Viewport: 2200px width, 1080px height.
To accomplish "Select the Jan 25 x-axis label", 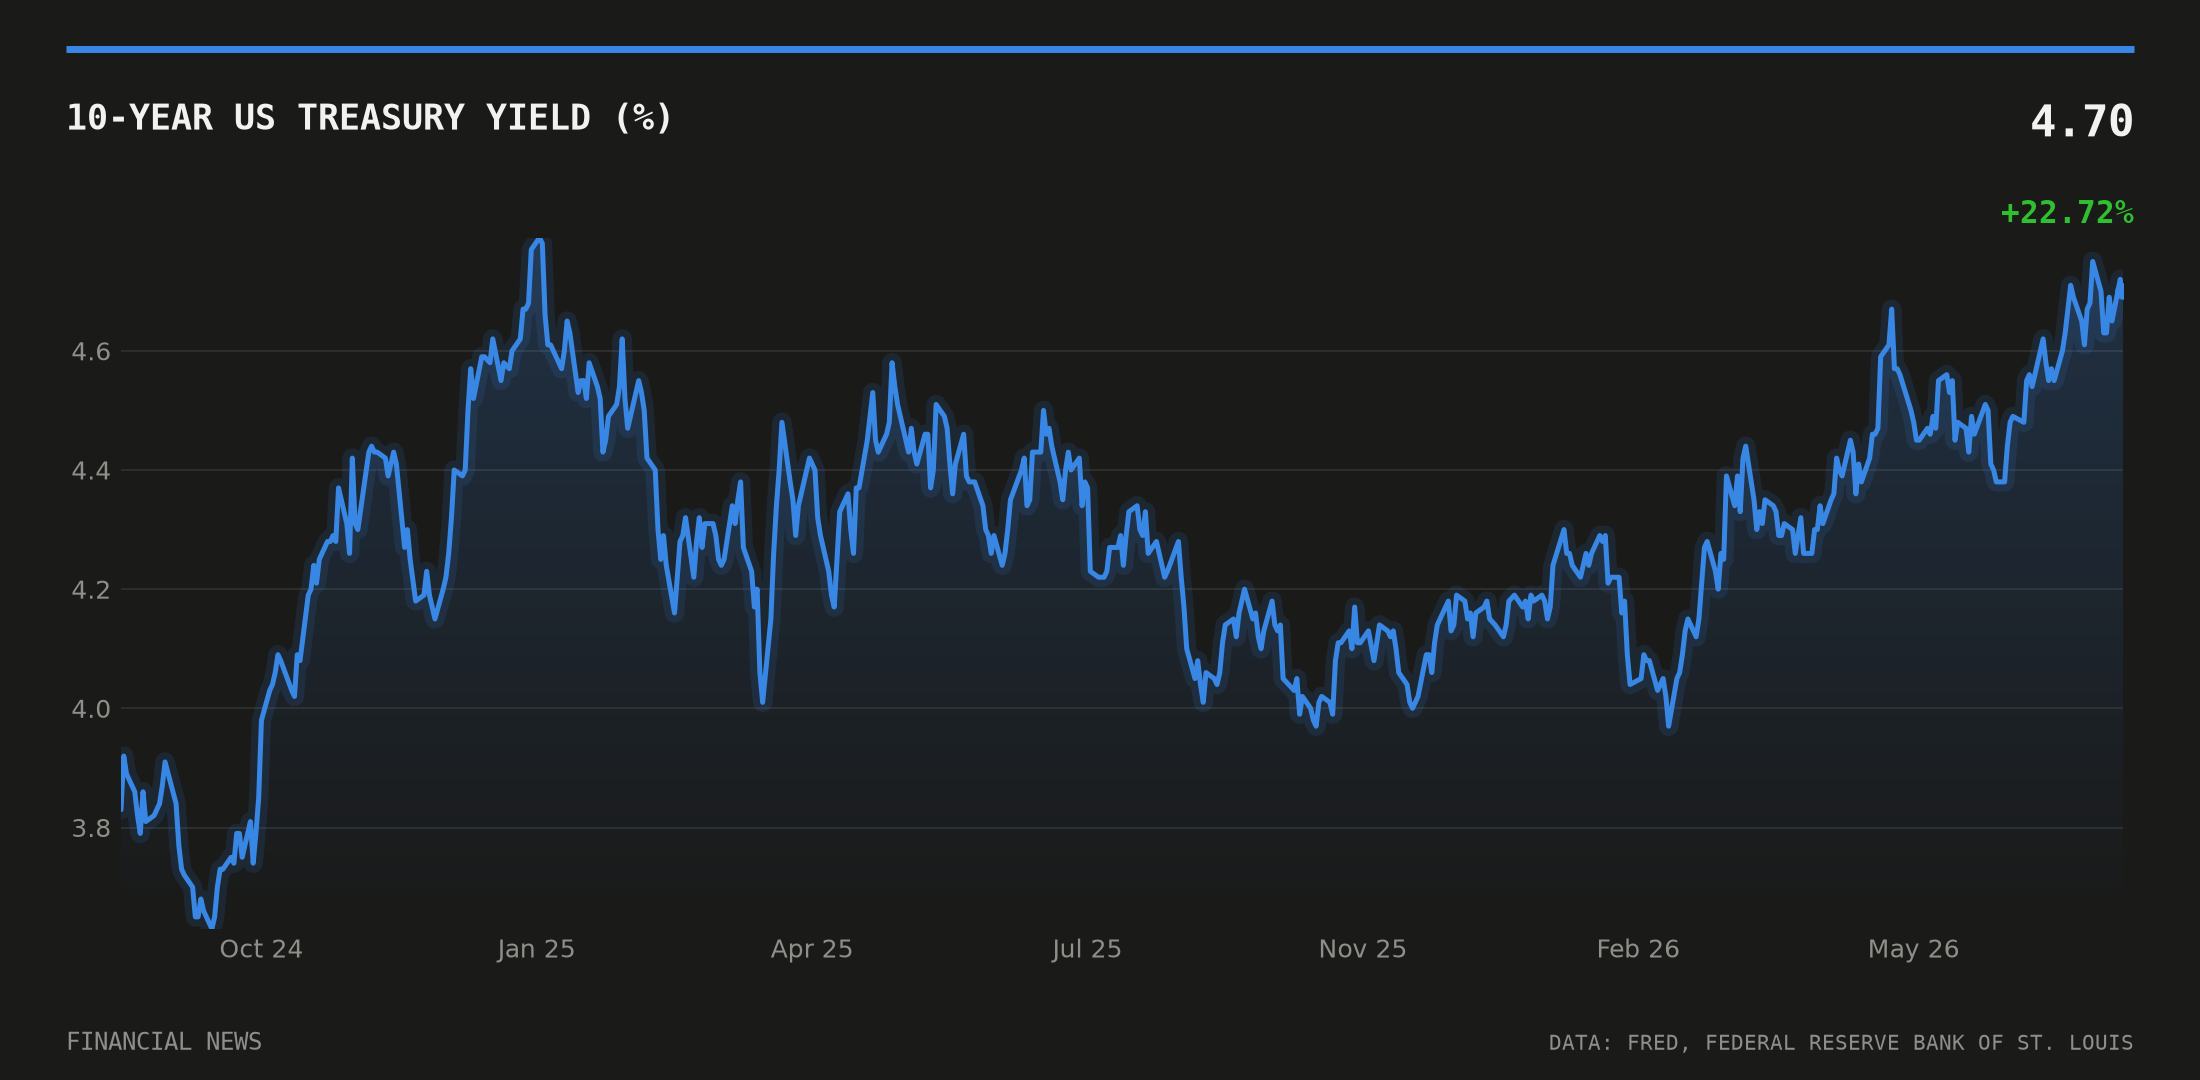I will coord(536,949).
